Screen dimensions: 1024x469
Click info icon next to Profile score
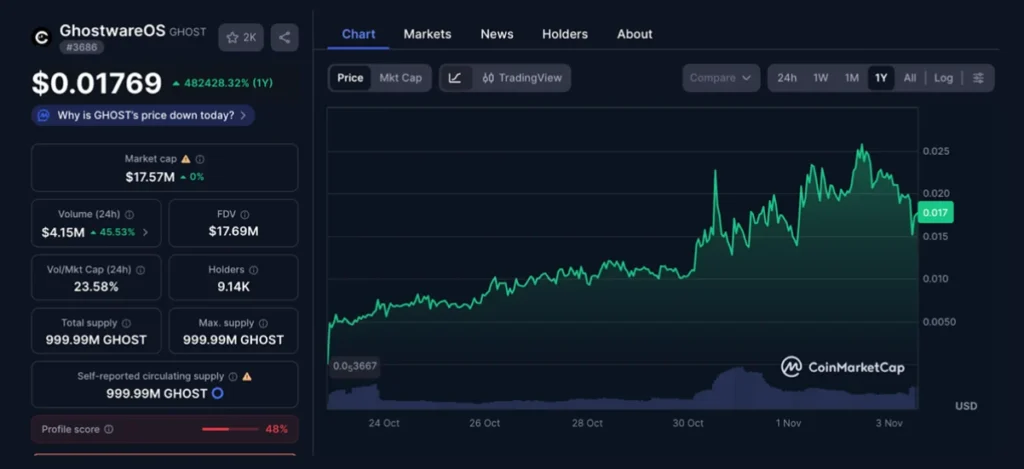[109, 429]
